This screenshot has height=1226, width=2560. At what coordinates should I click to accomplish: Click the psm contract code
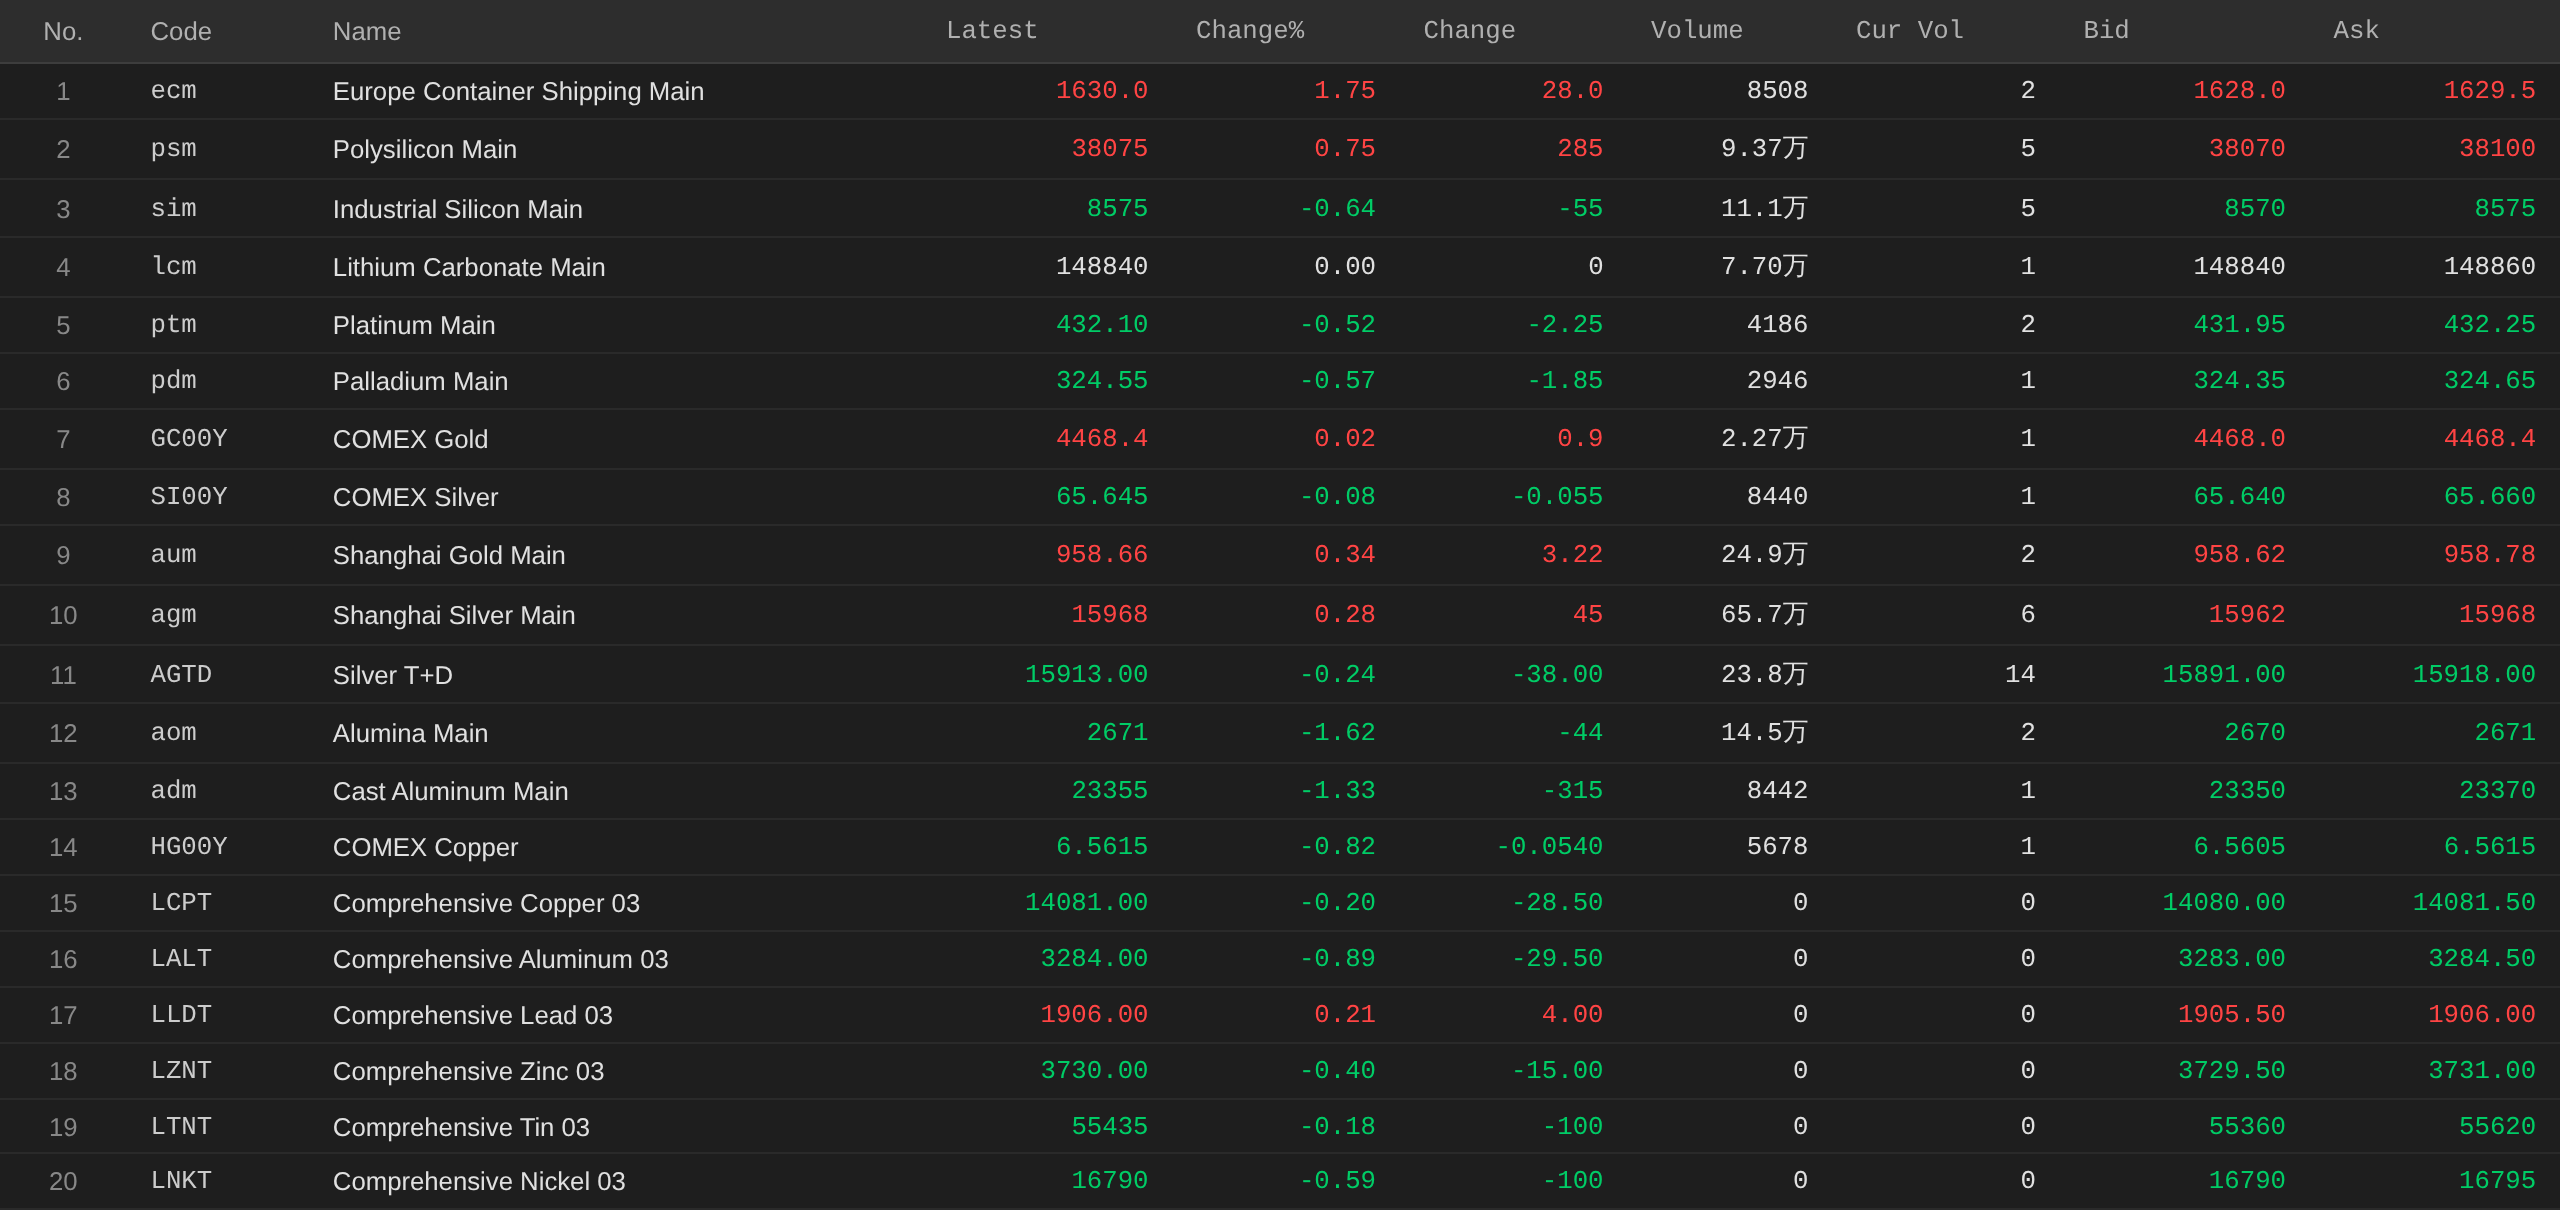tap(173, 149)
